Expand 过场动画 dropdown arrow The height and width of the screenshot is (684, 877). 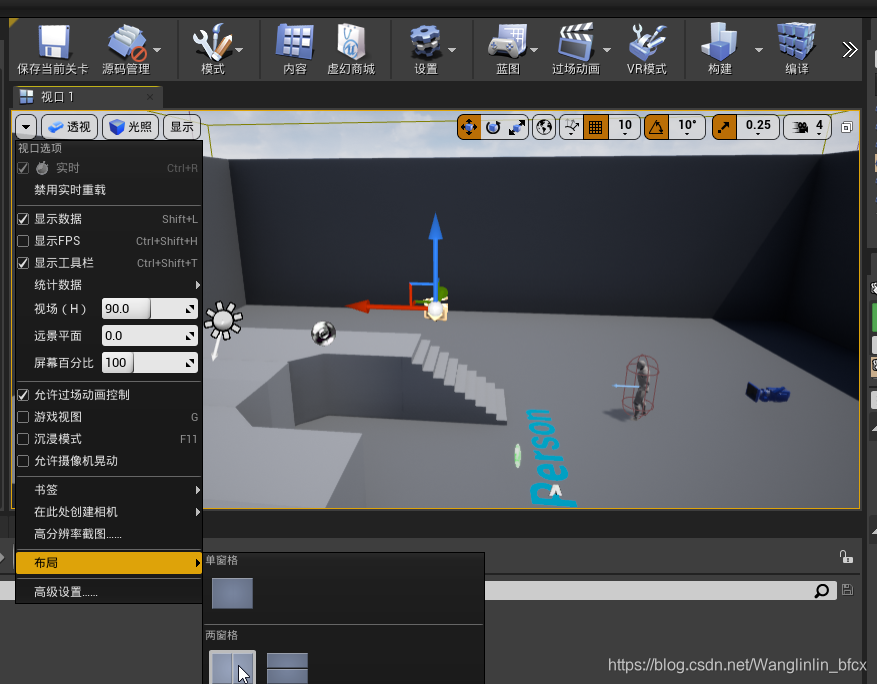[607, 50]
